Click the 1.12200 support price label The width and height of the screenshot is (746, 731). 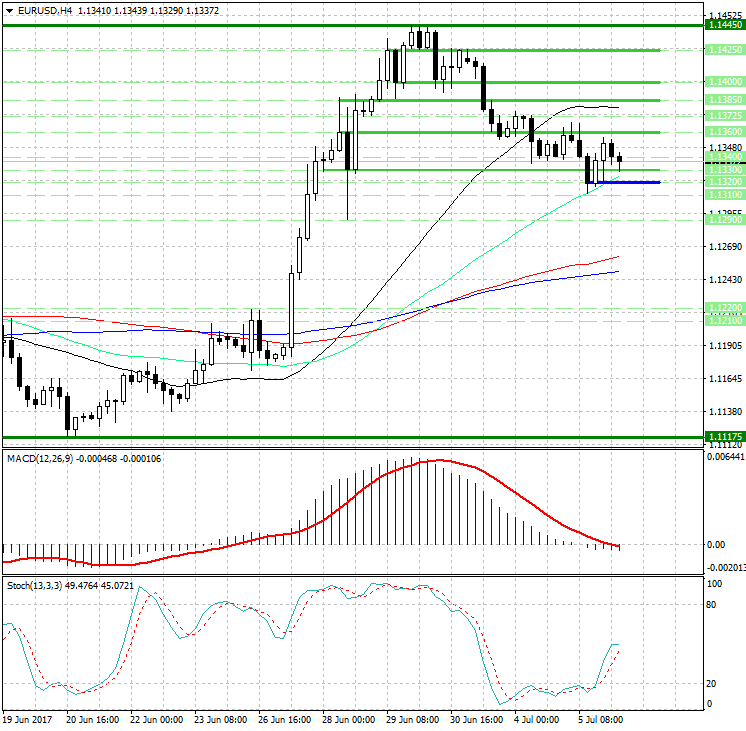coord(723,308)
